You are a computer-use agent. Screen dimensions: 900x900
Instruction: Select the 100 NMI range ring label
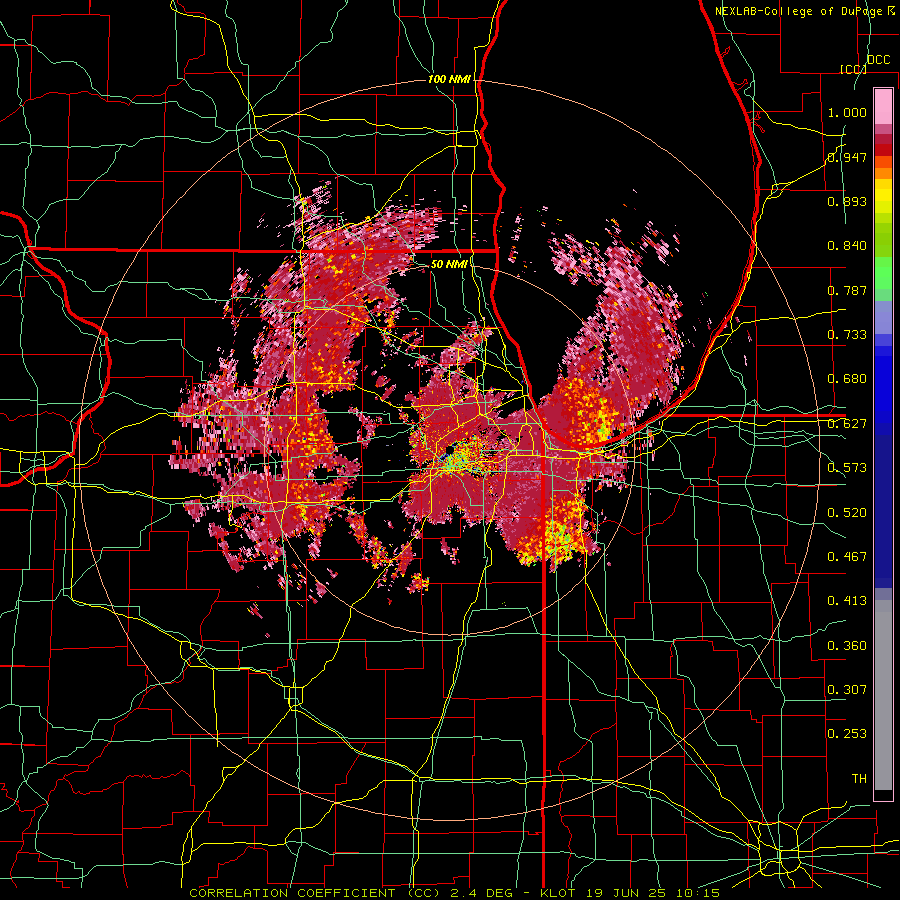[449, 79]
